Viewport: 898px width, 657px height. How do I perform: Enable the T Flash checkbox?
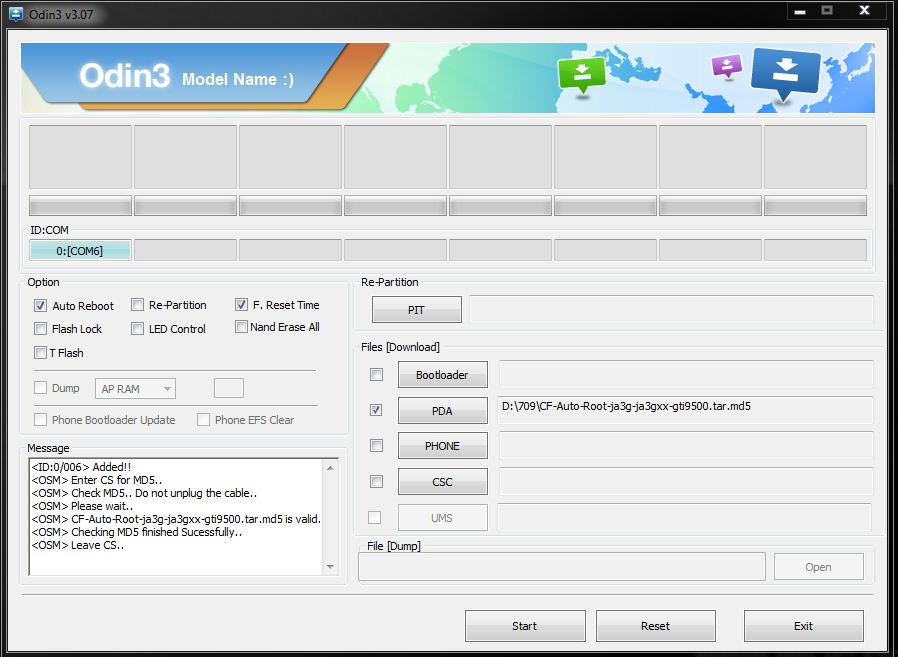[40, 352]
